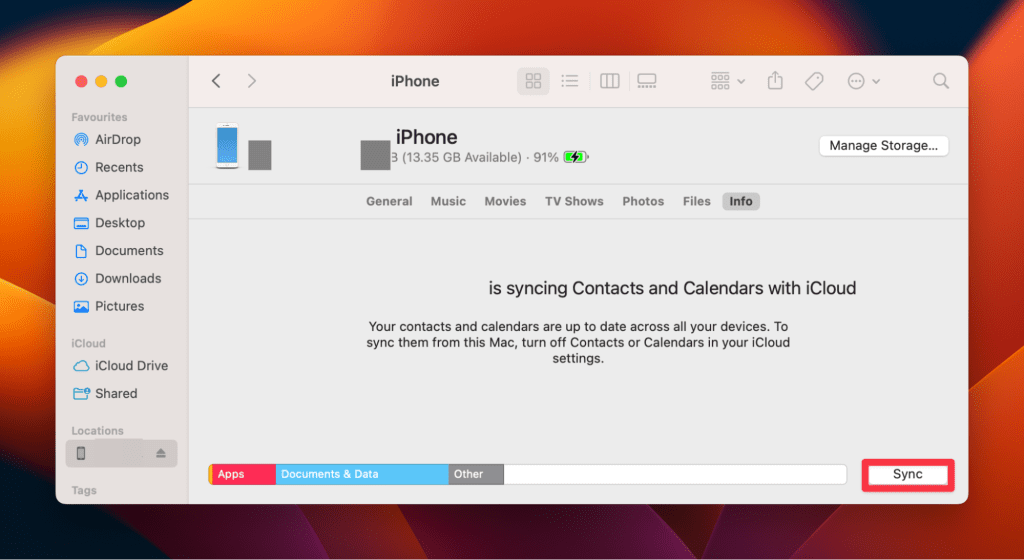Click the back navigation arrow

(216, 81)
